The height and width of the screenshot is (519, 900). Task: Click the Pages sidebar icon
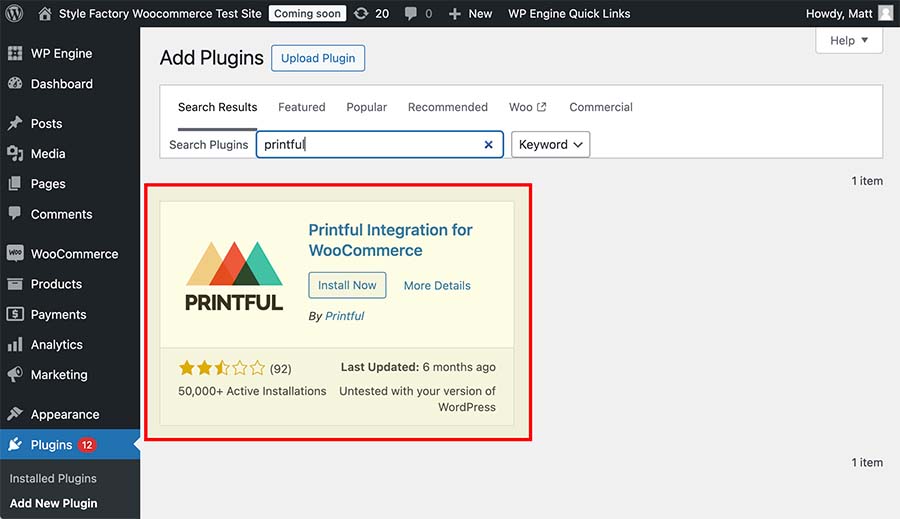[15, 184]
